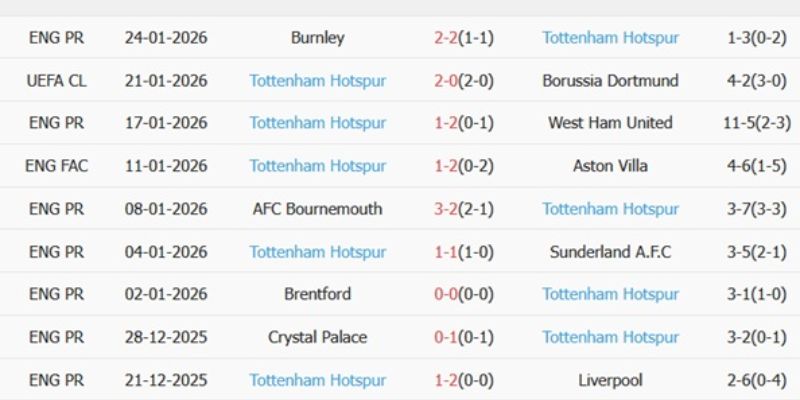The height and width of the screenshot is (400, 800).
Task: Click the Aston Villa team name
Action: click(x=610, y=166)
